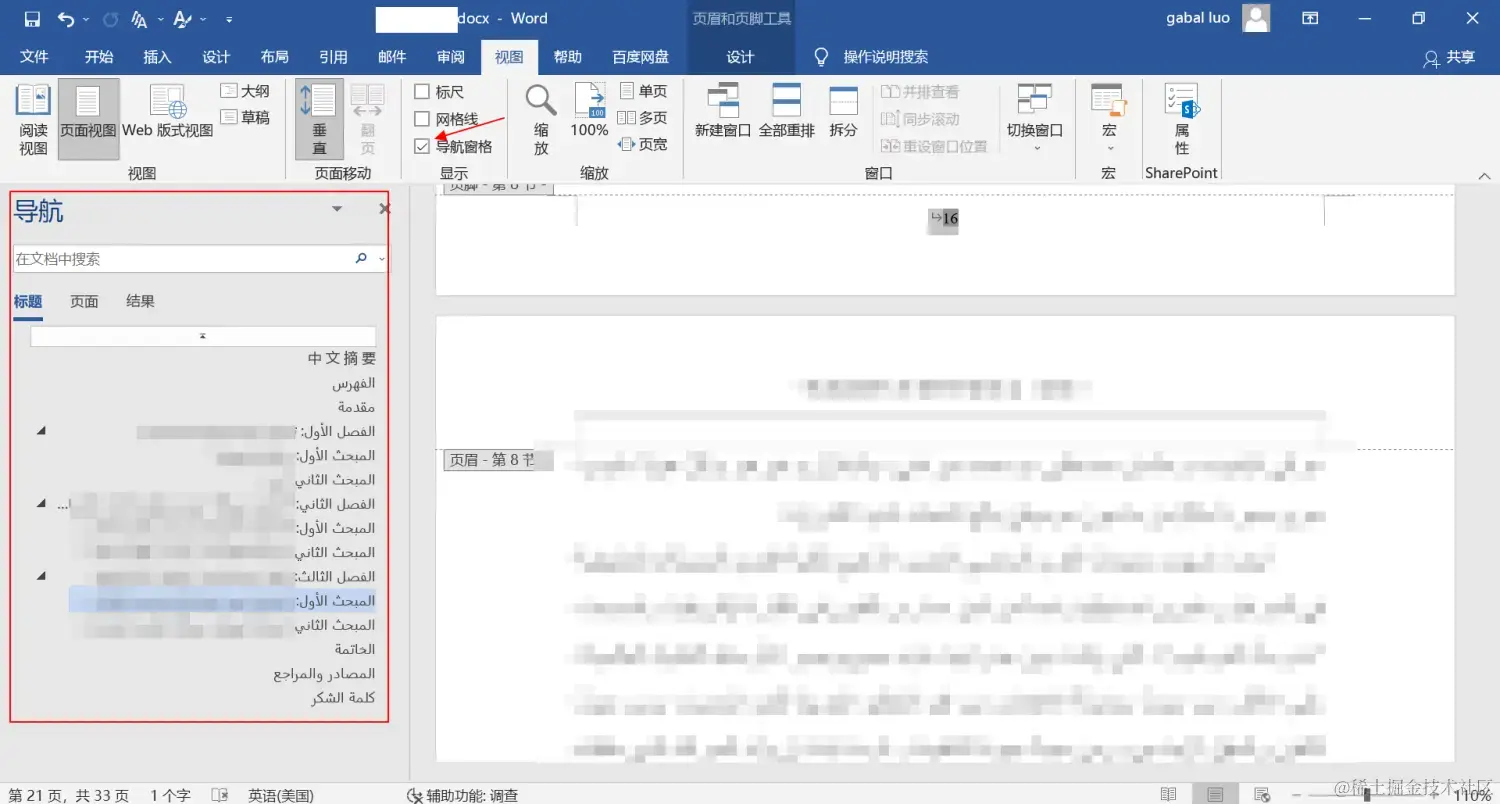Switch to the 引用 (References) tab
Viewport: 1500px width, 804px height.
click(x=333, y=57)
